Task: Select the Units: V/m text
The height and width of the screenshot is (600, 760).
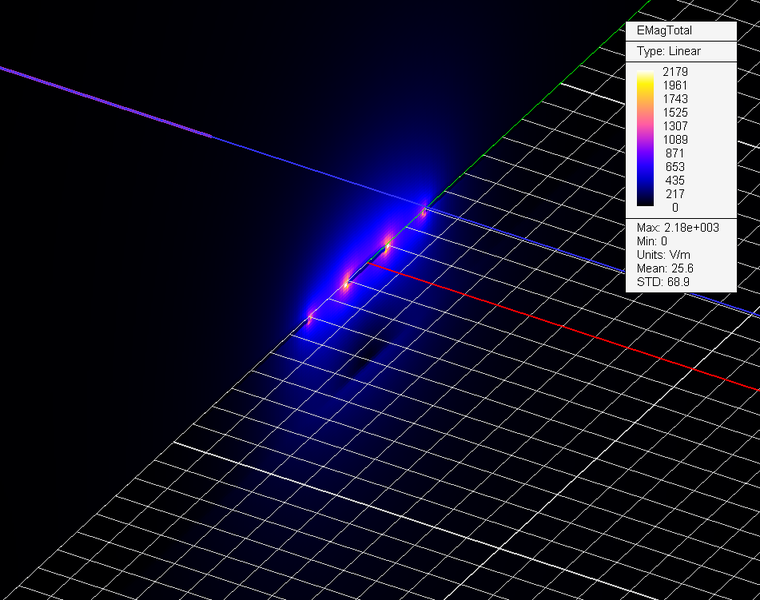Action: (665, 255)
